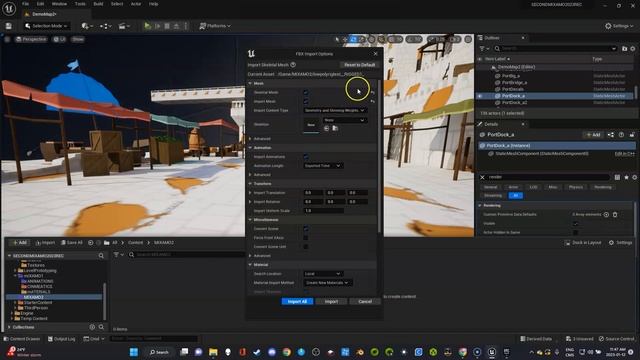Open the Cinematics clapperboard icon menu
Screen dimensions: 640x360
pyautogui.click(x=124, y=26)
